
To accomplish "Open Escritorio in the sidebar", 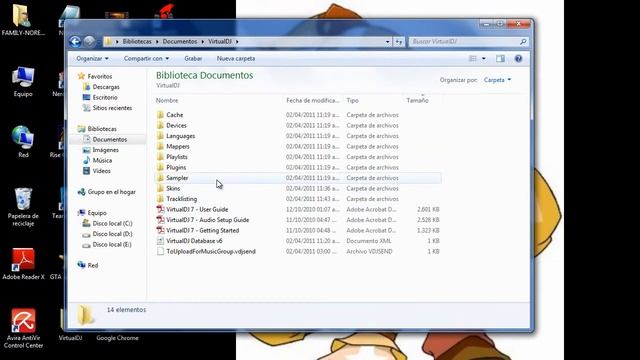I will [105, 98].
